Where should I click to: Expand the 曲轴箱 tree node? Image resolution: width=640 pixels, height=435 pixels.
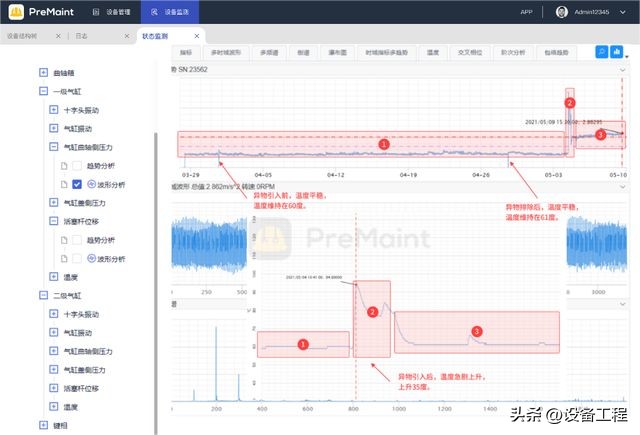pyautogui.click(x=43, y=73)
